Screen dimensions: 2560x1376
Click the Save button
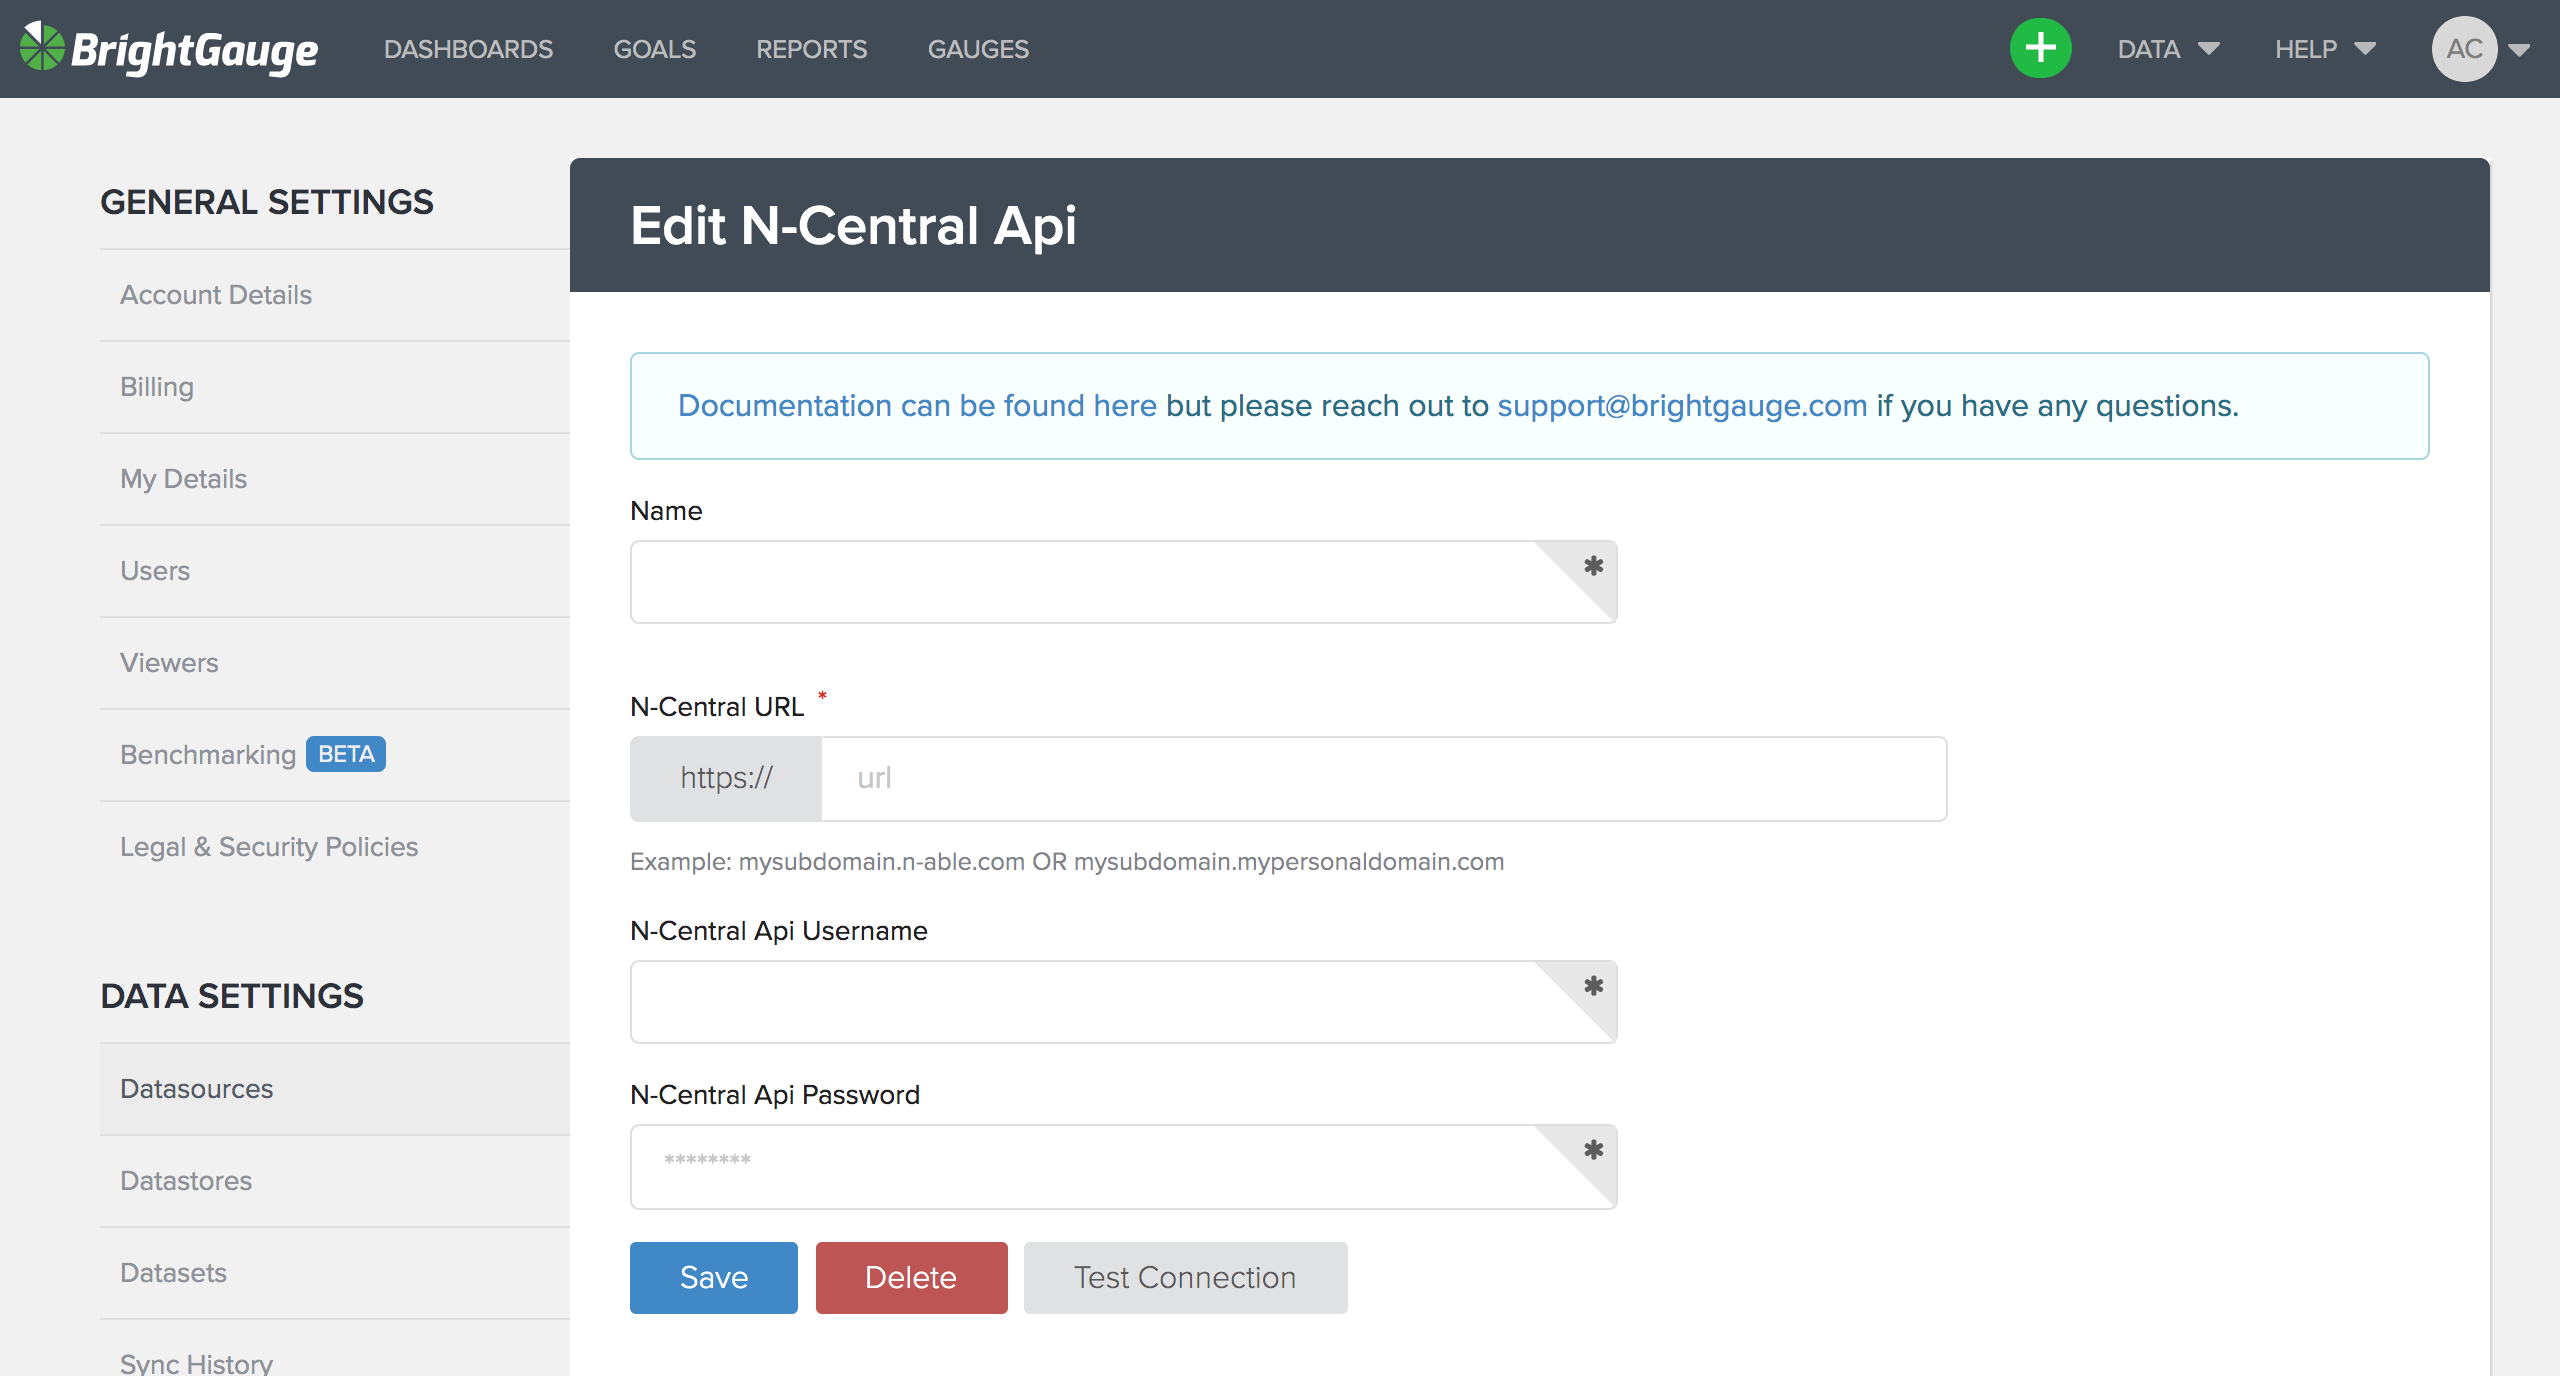pyautogui.click(x=714, y=1277)
